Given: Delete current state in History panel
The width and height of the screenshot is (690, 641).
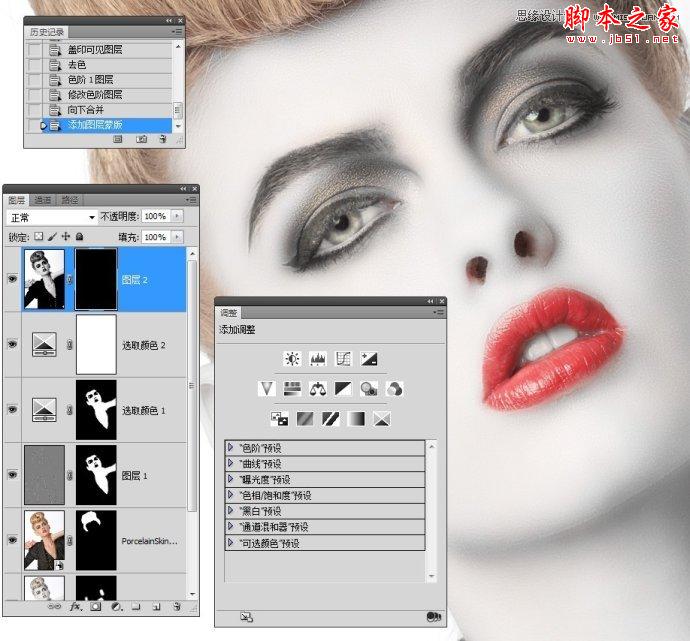Looking at the screenshot, I should point(163,139).
